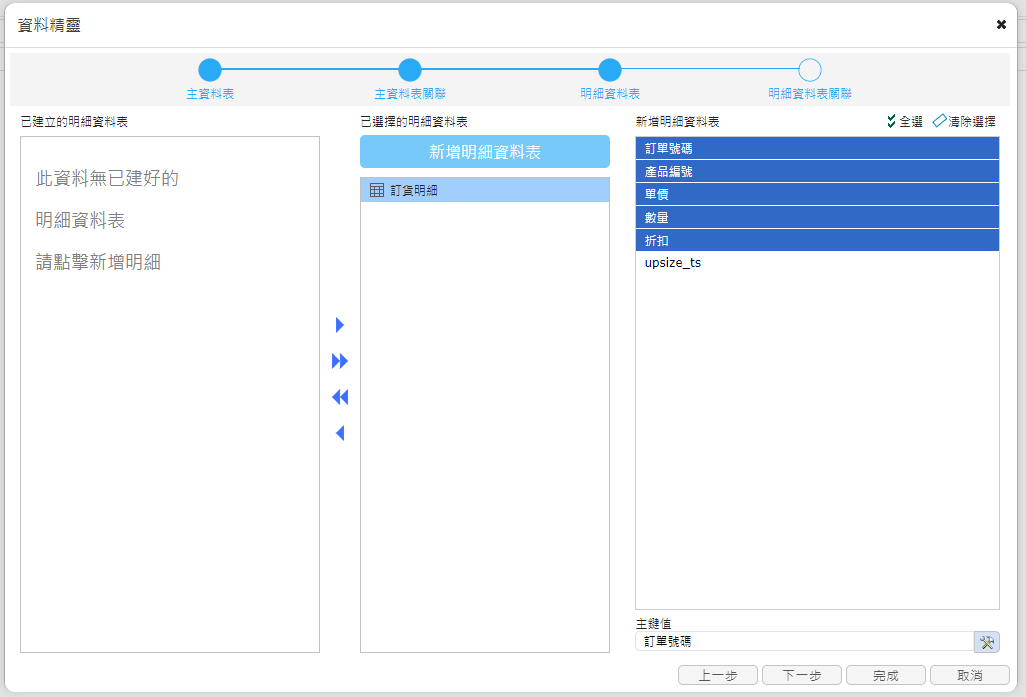This screenshot has height=697, width=1026.
Task: Toggle the 產品編號 field selection
Action: [x=817, y=171]
